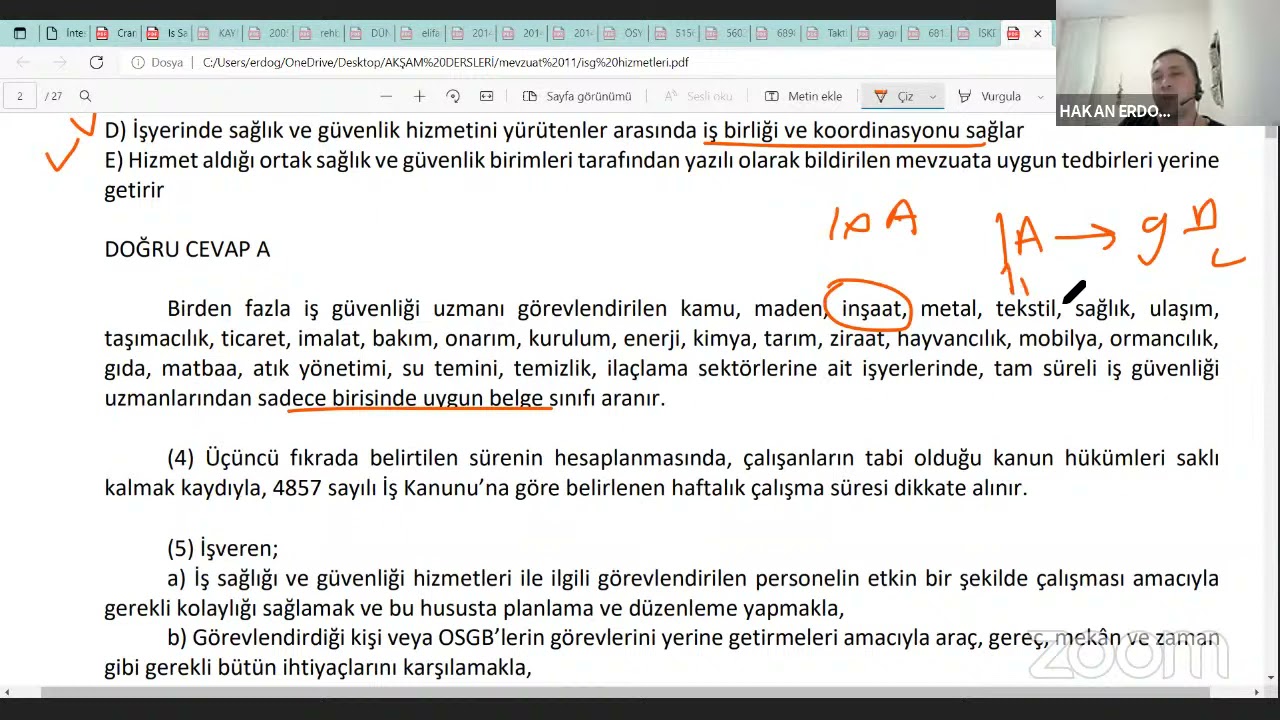
Task: Switch to the Crar tab
Action: click(x=116, y=33)
